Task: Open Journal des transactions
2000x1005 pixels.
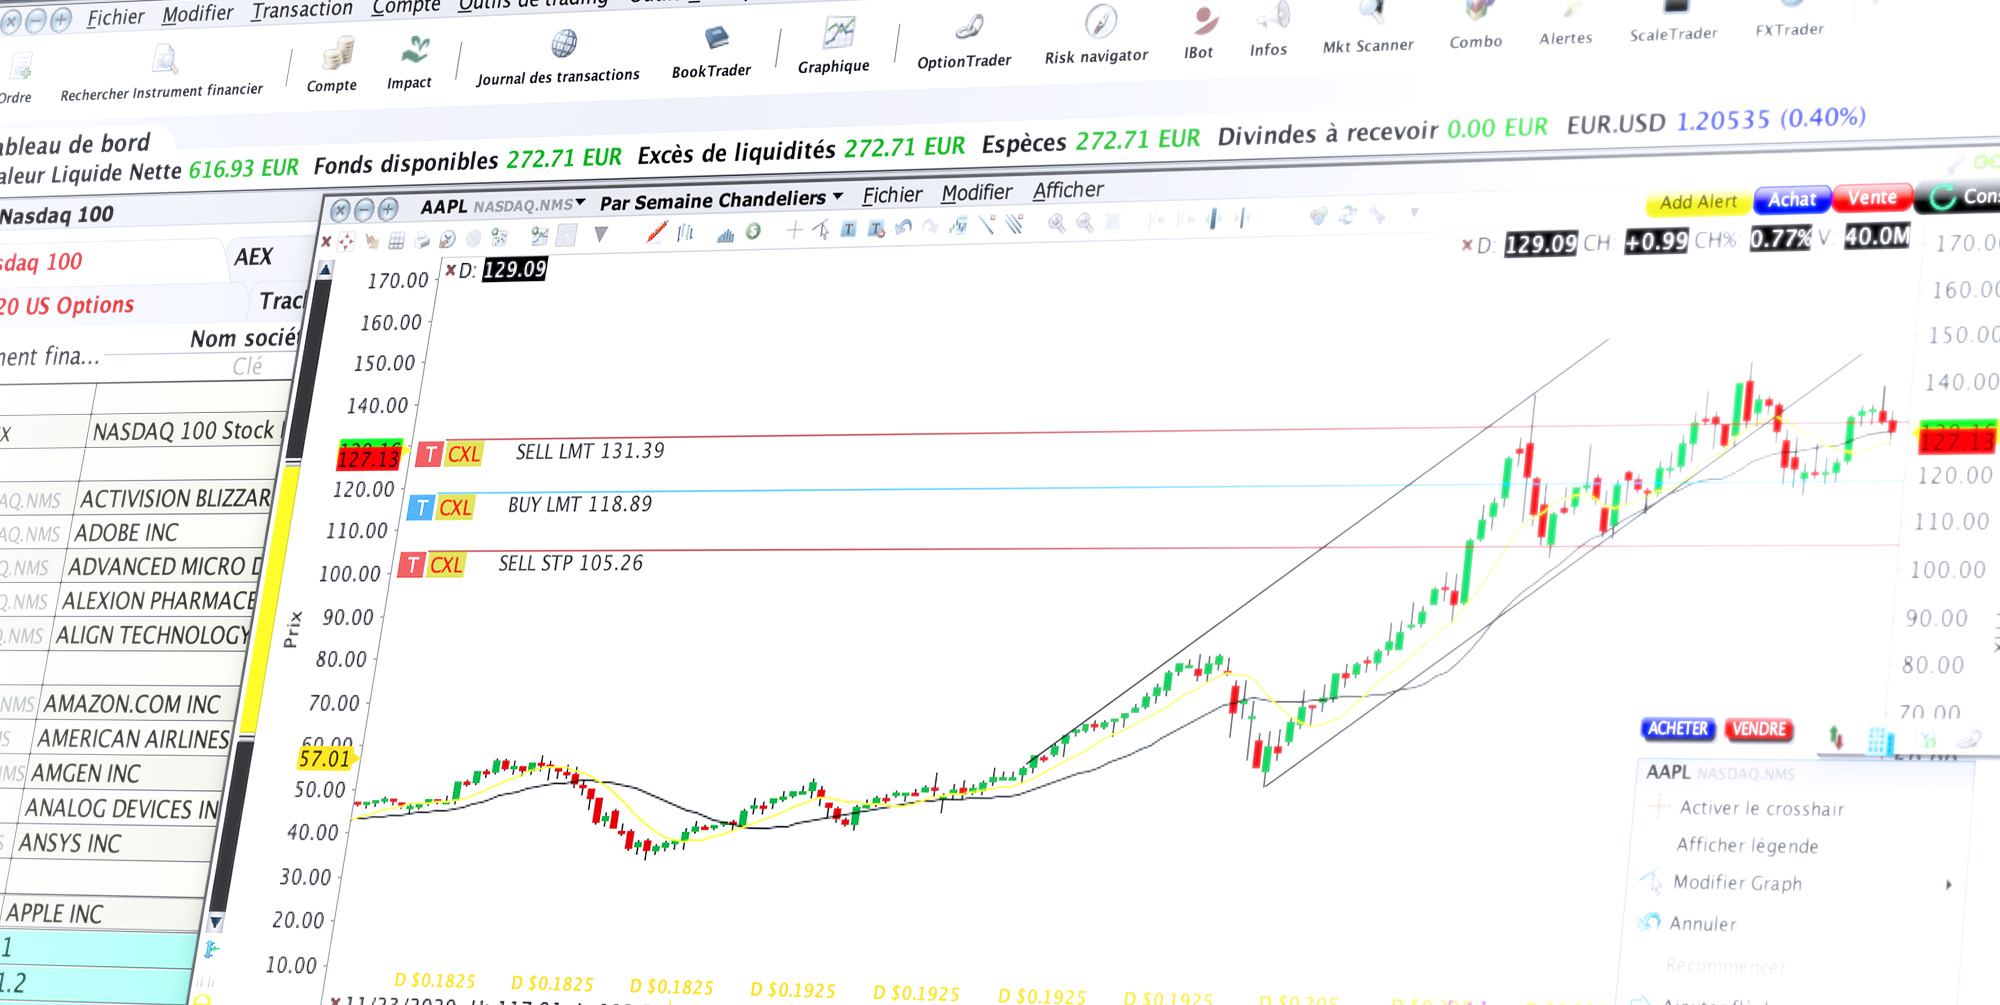Action: (x=558, y=58)
